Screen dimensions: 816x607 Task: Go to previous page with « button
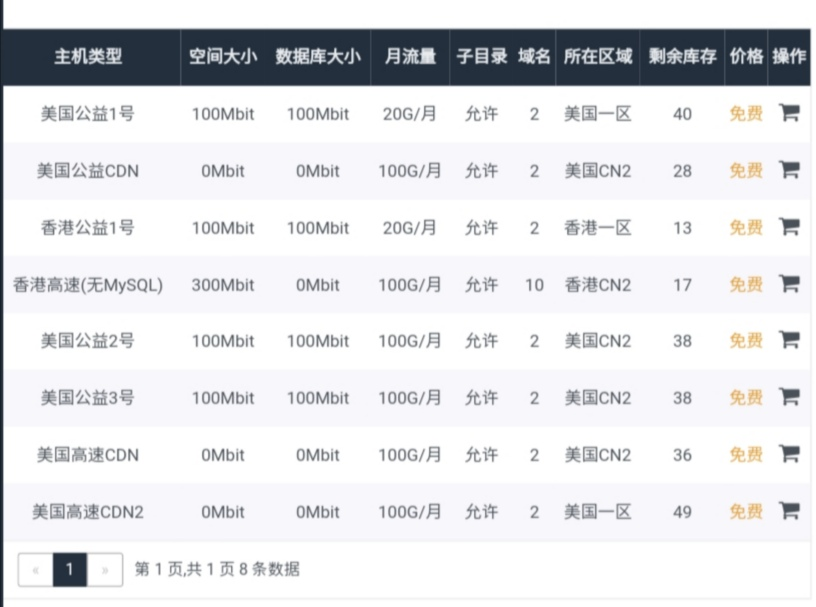click(36, 570)
